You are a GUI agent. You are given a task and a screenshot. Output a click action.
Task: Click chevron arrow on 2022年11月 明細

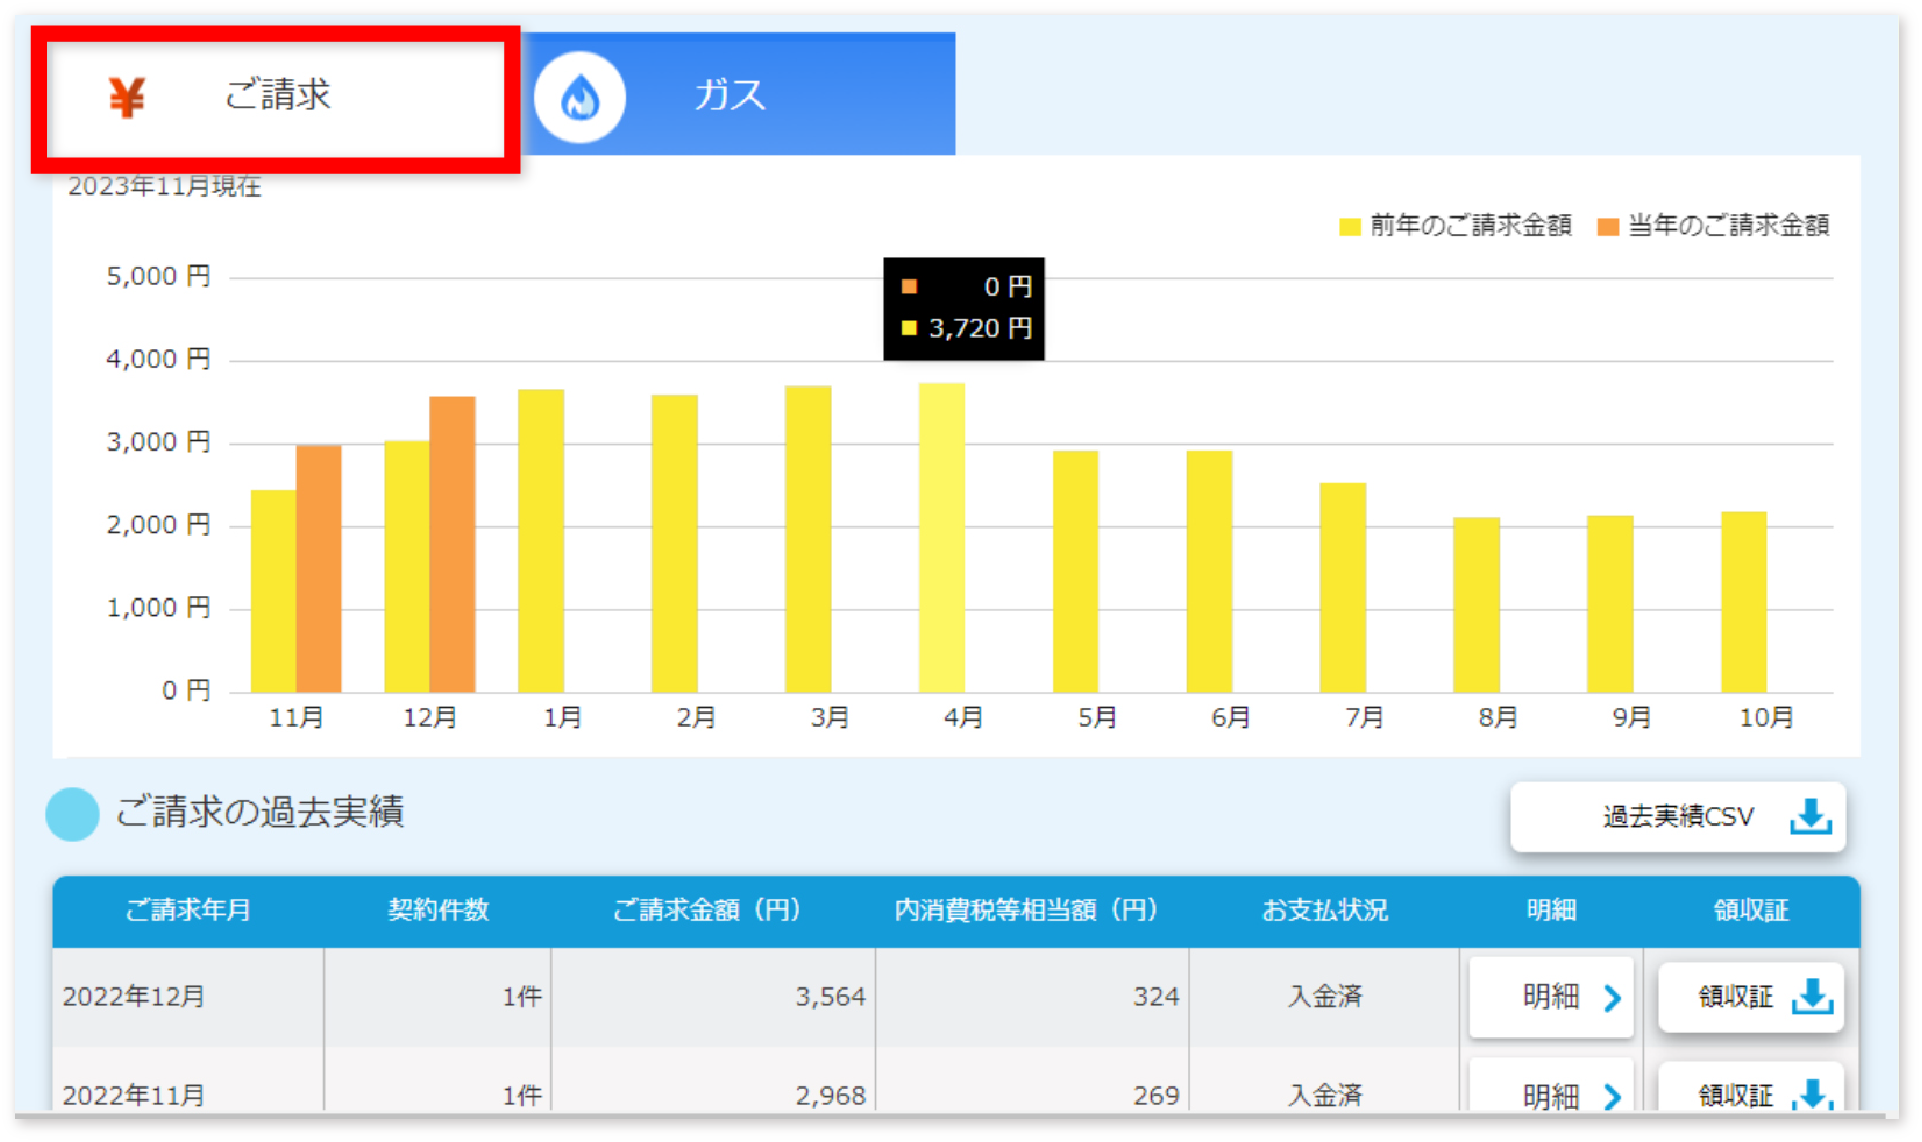click(x=1612, y=1097)
